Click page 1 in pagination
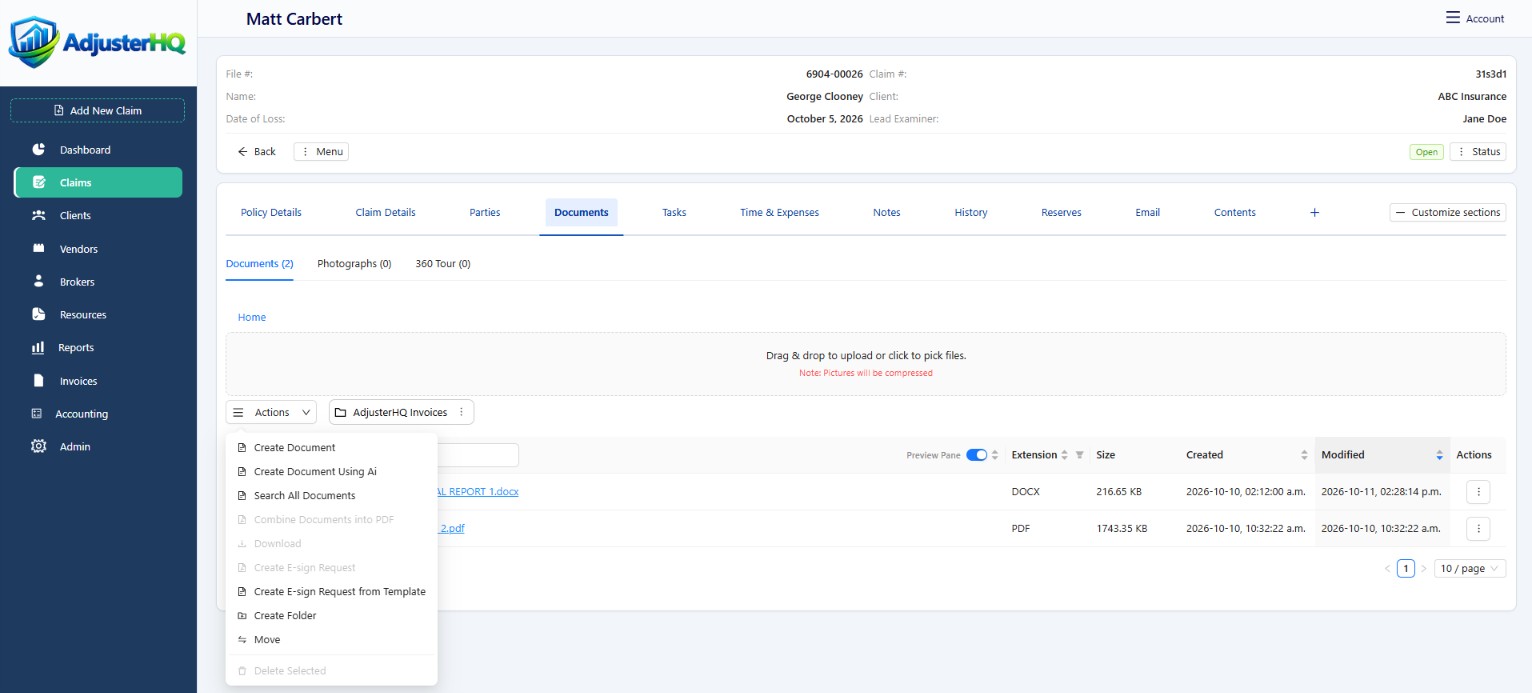The width and height of the screenshot is (1532, 693). [1405, 568]
